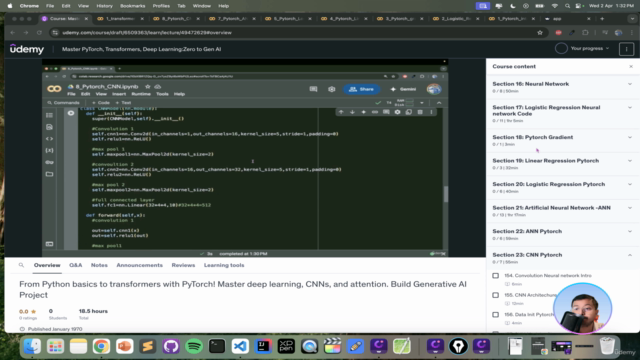
Task: Search course content using the magnifier icon
Action: (21, 265)
